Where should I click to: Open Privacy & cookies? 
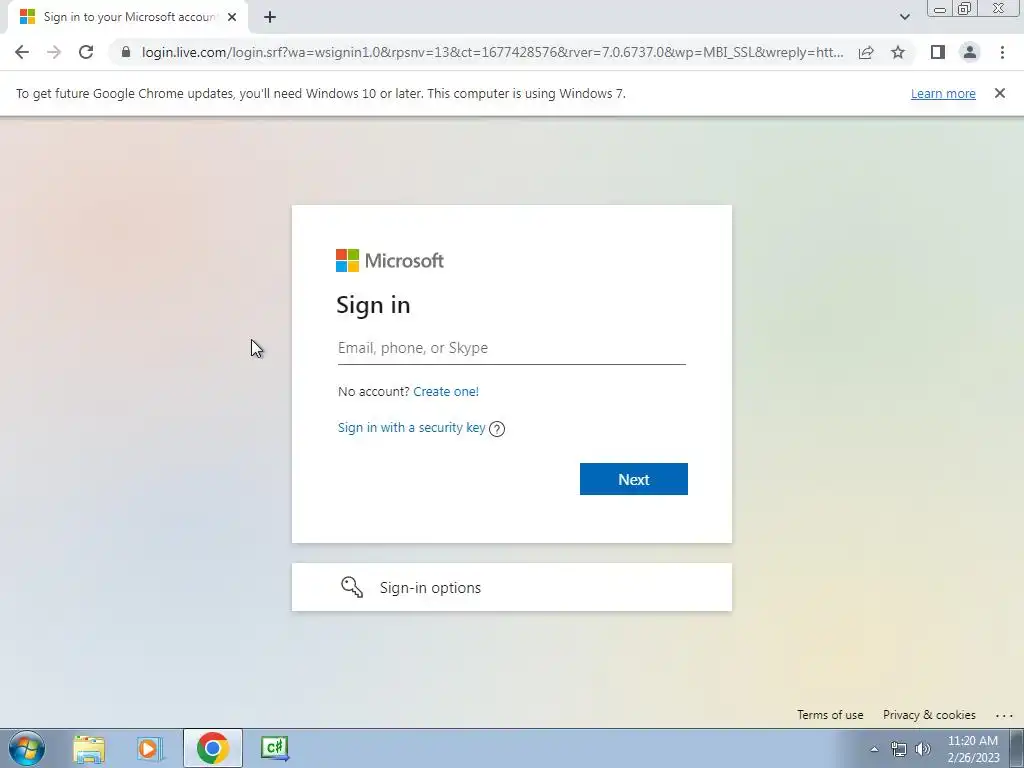pyautogui.click(x=929, y=714)
